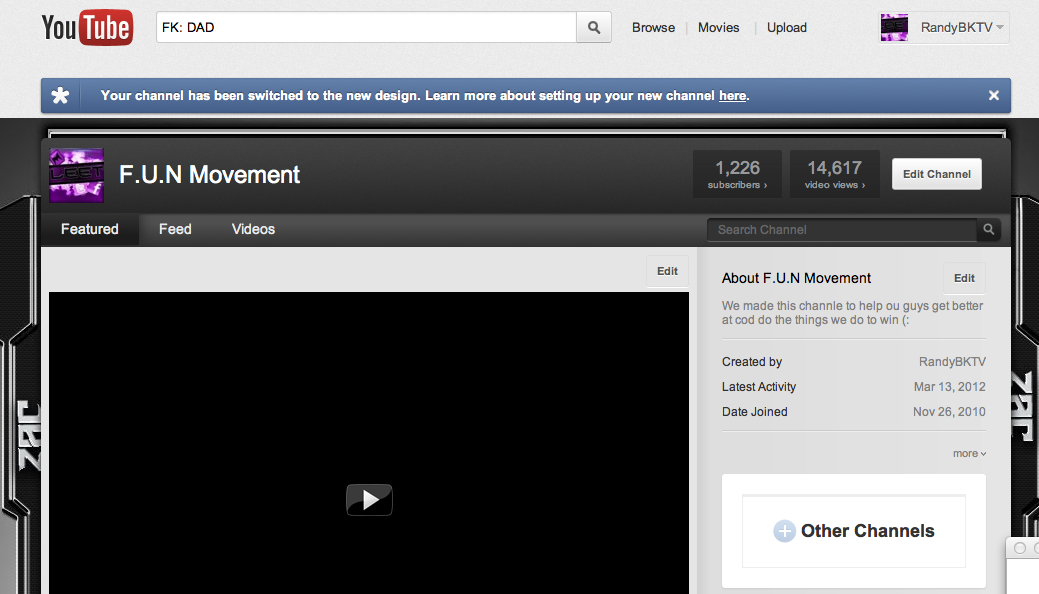Screen dimensions: 1039x594
Task: Click the Other Channels label
Action: 867,531
